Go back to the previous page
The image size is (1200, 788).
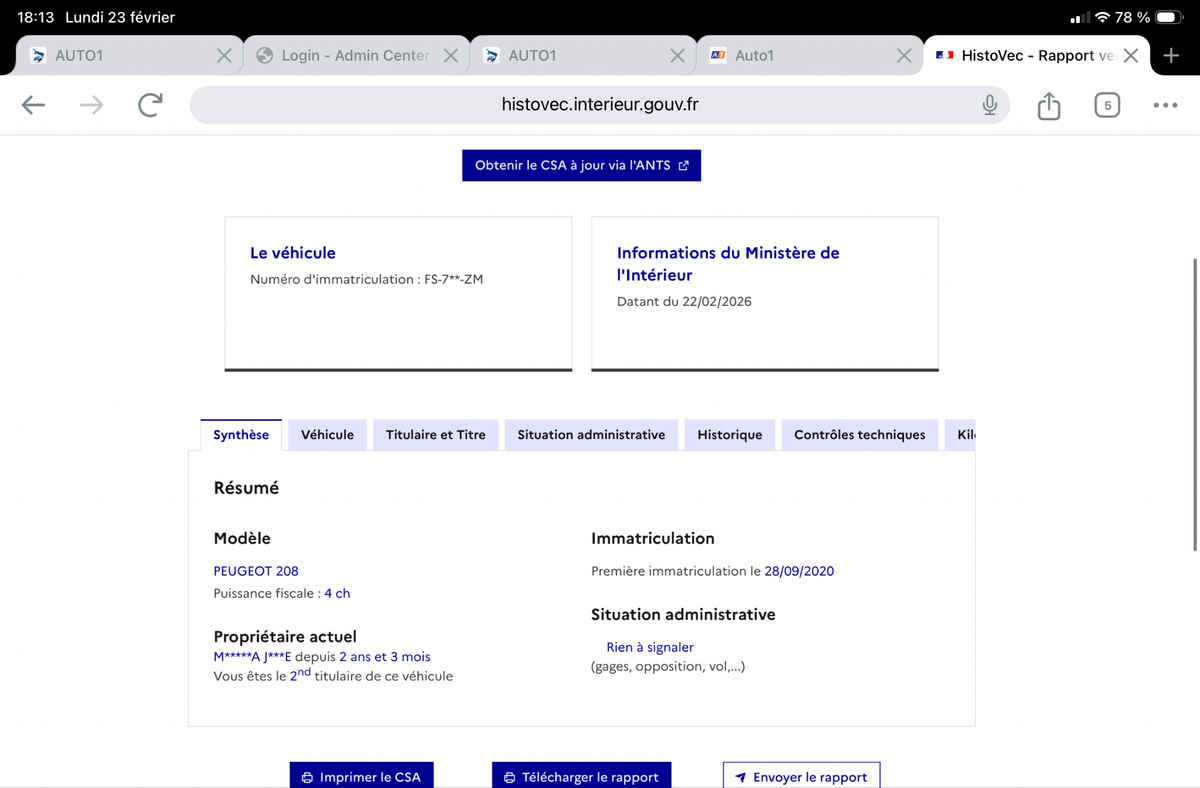pyautogui.click(x=33, y=105)
